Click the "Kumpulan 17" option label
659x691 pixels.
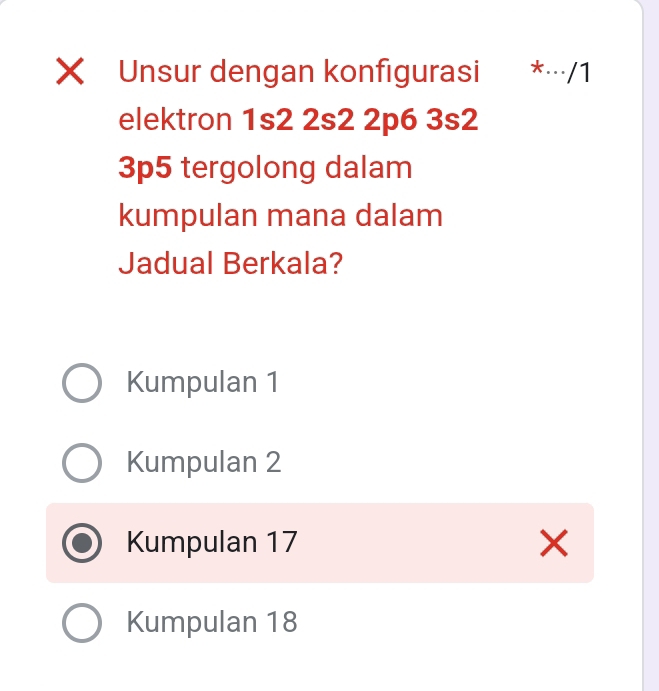(x=213, y=543)
